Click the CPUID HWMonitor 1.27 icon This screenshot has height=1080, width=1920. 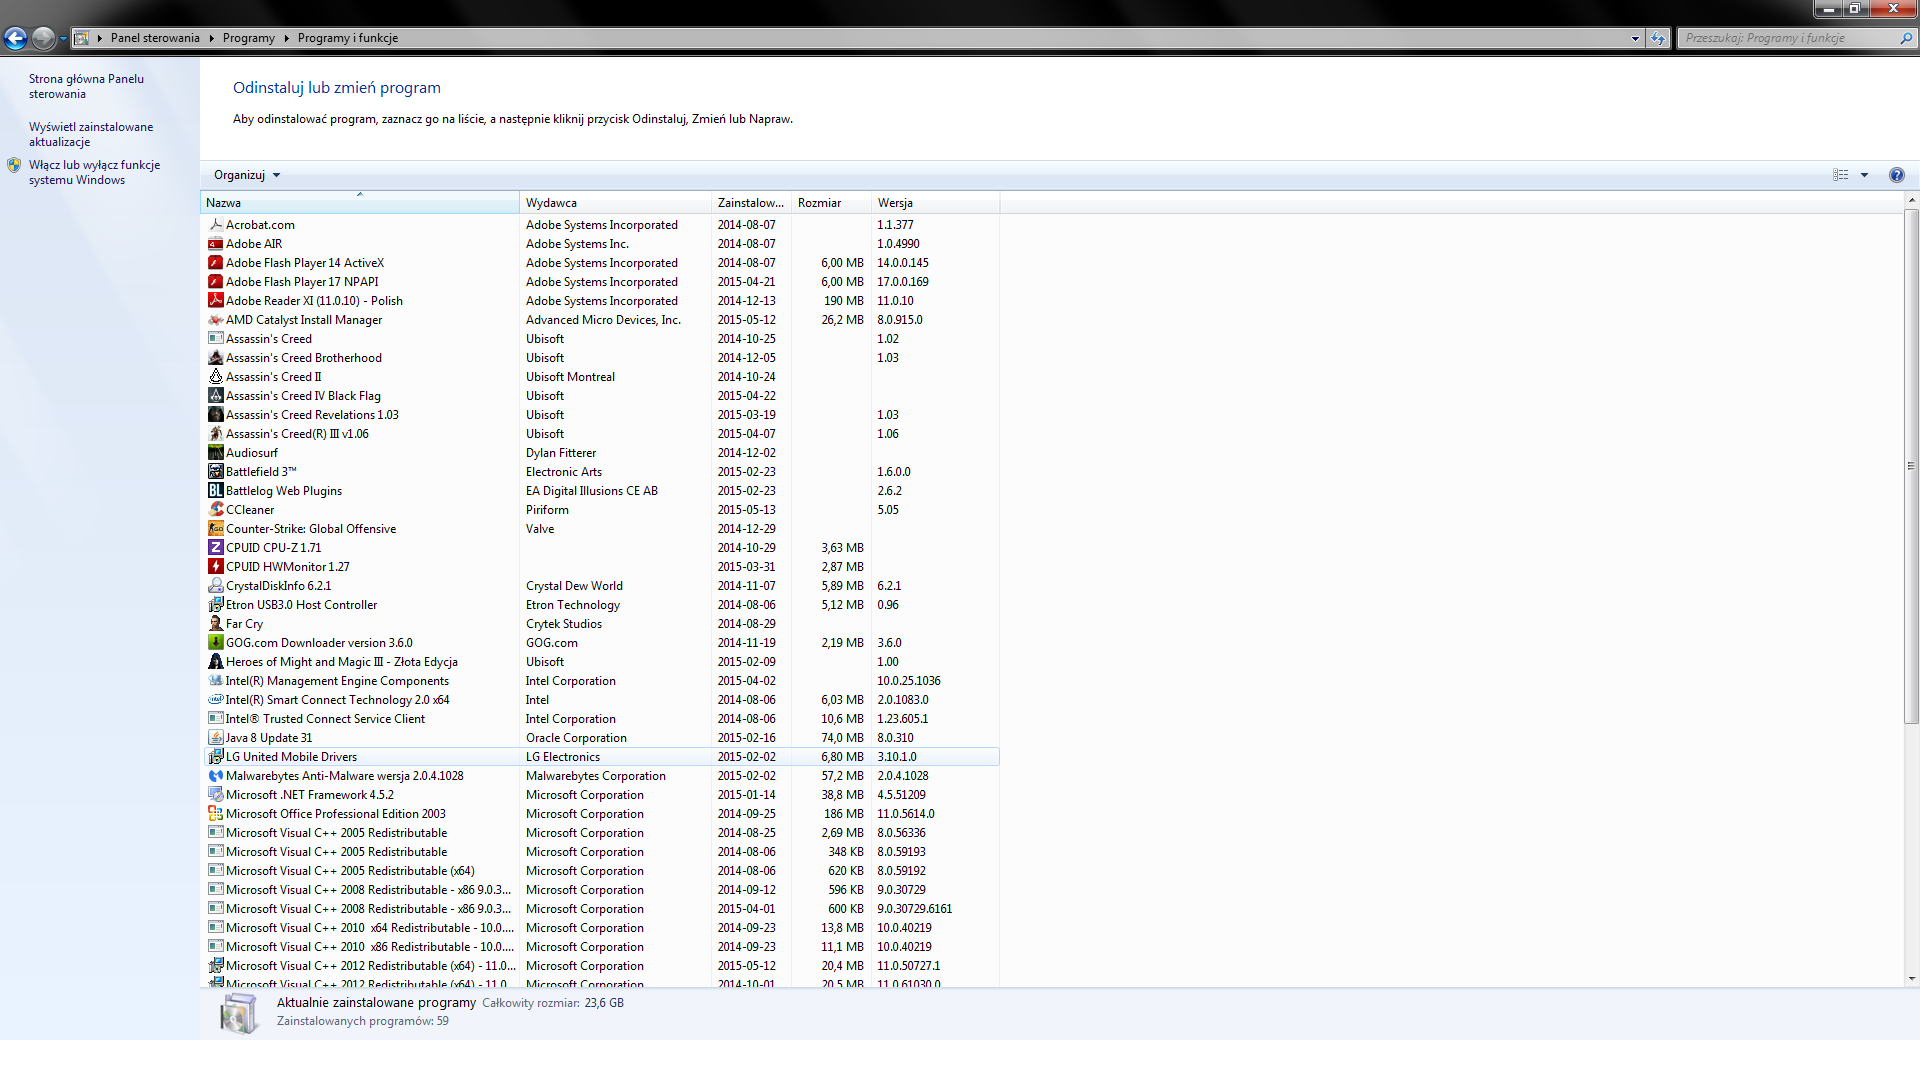[x=215, y=567]
